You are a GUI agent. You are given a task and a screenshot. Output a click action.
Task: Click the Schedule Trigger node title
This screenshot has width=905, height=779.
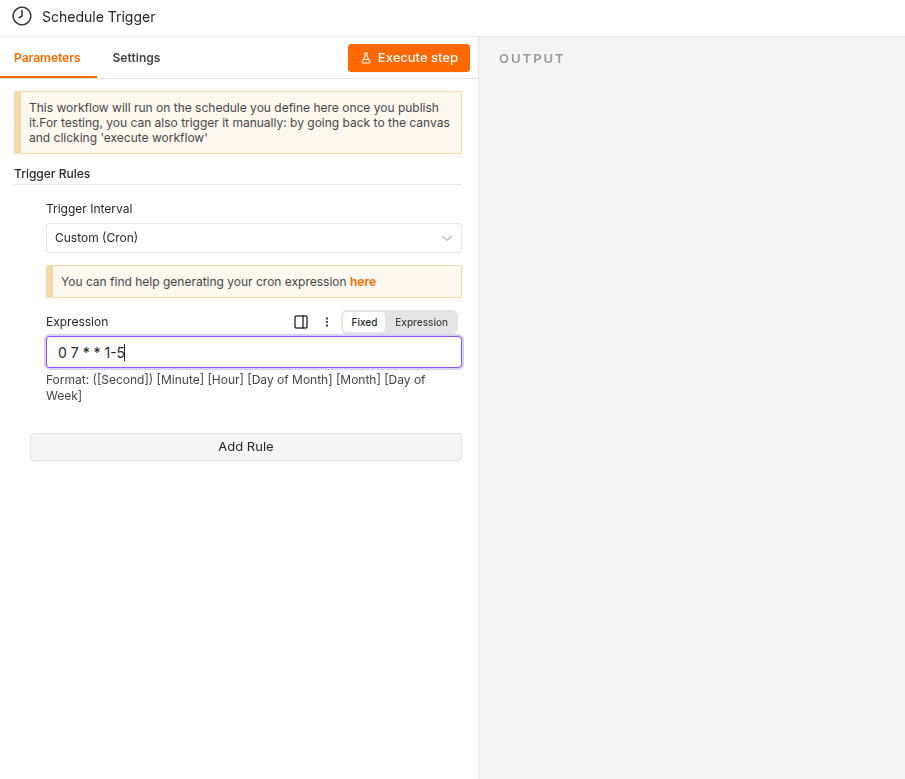99,17
